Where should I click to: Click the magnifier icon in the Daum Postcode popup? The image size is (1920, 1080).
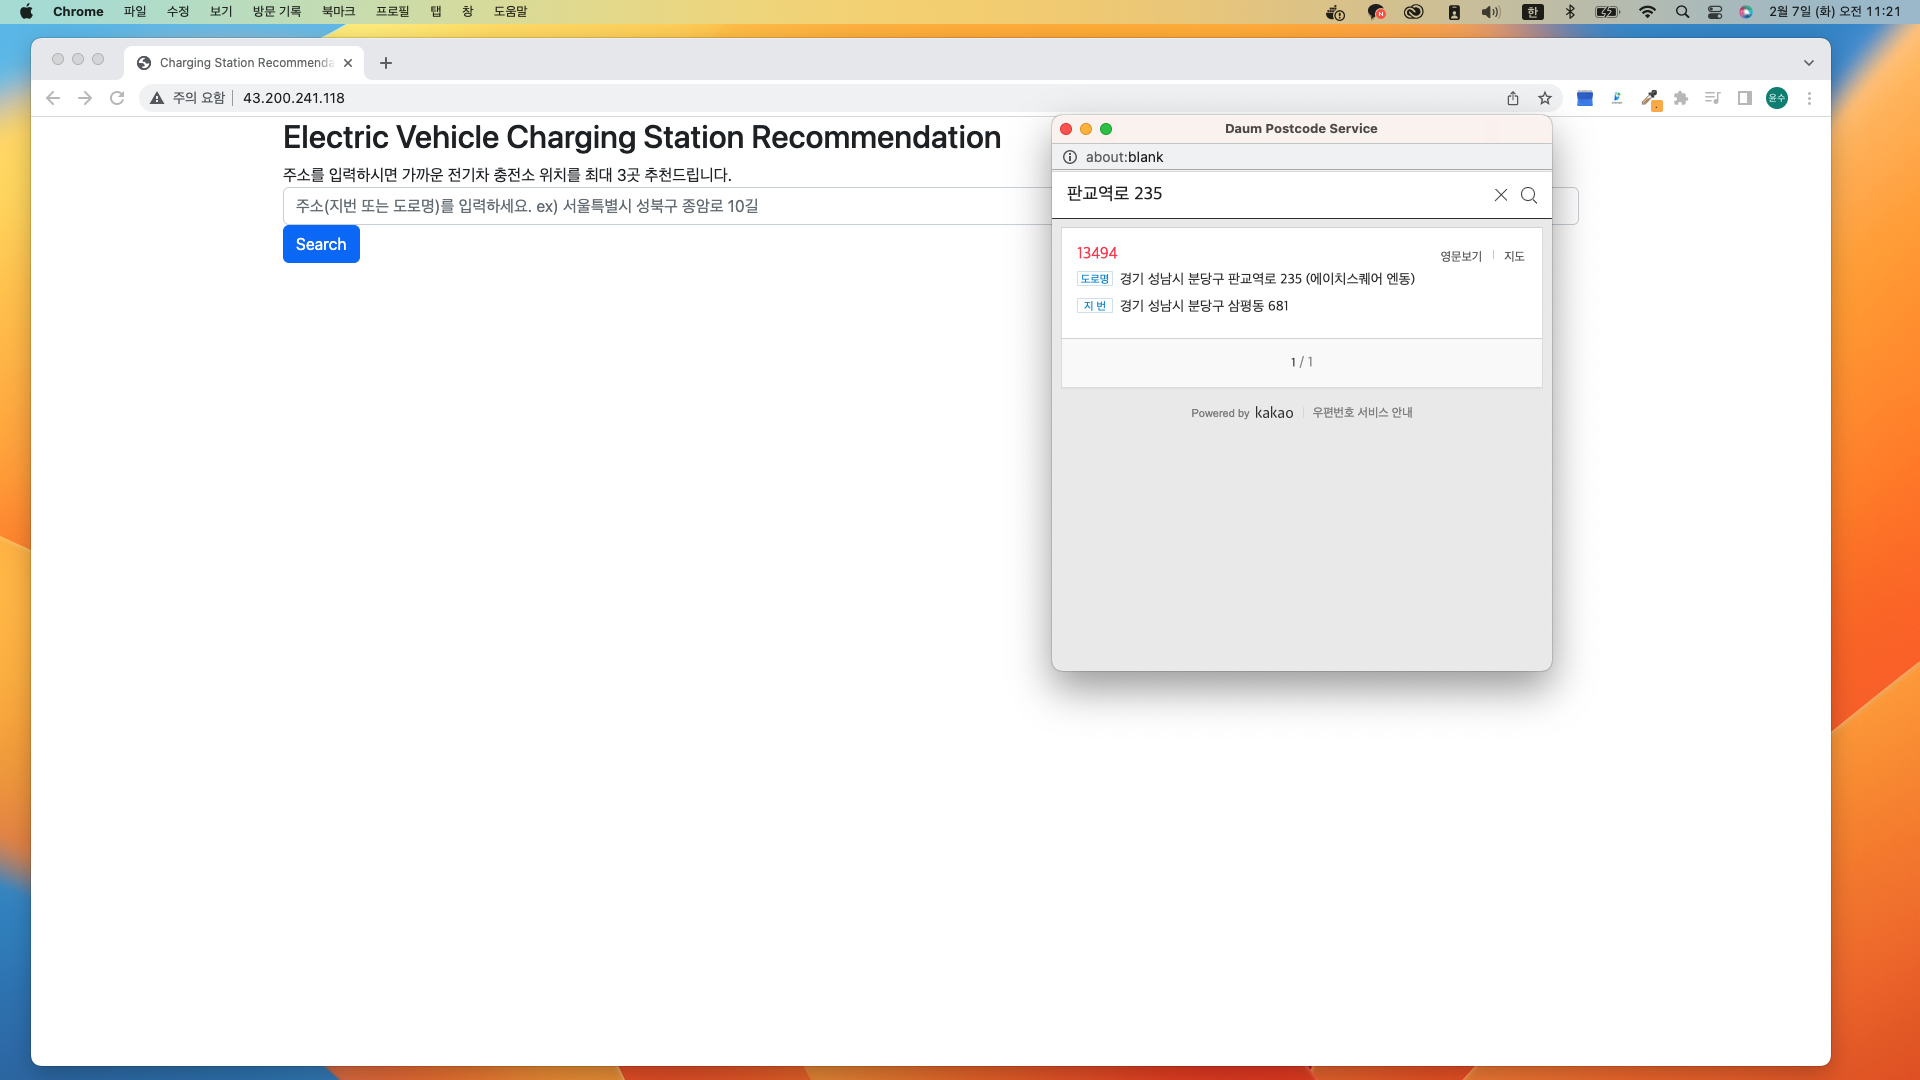tap(1528, 195)
